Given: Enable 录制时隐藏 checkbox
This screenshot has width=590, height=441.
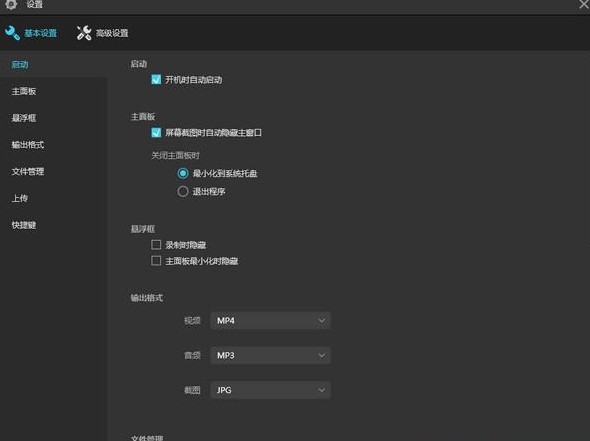Looking at the screenshot, I should pyautogui.click(x=156, y=245).
